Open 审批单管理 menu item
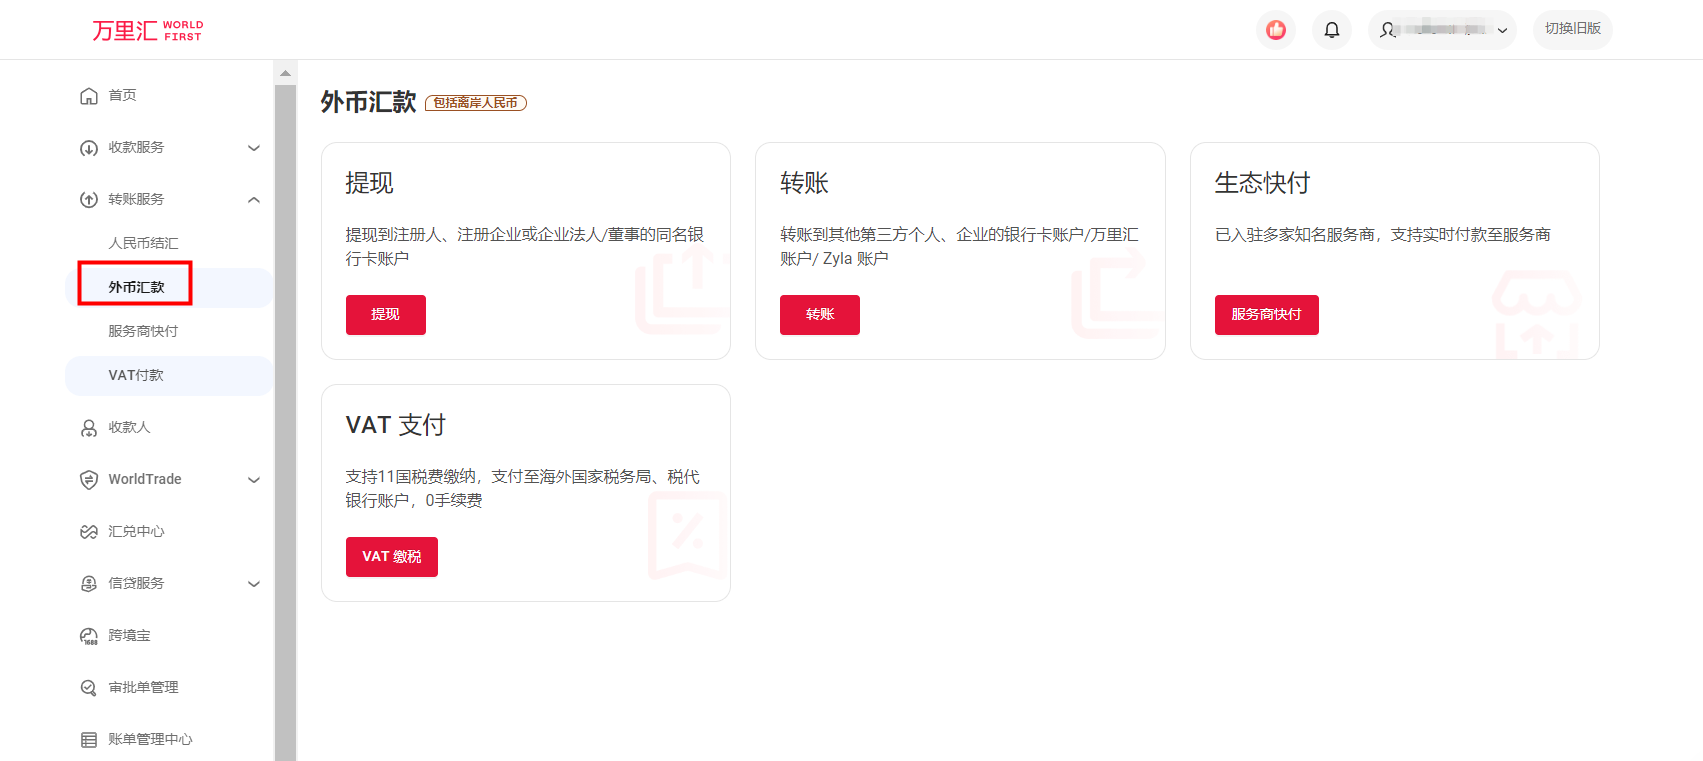Image resolution: width=1703 pixels, height=761 pixels. click(x=143, y=687)
